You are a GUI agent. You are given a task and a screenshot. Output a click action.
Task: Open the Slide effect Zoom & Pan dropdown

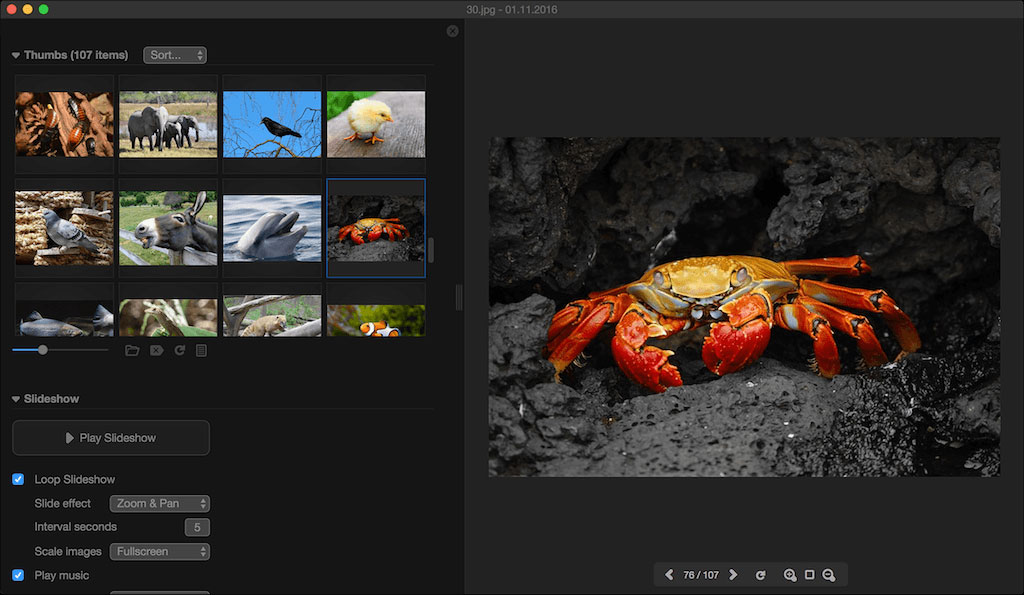[x=160, y=503]
